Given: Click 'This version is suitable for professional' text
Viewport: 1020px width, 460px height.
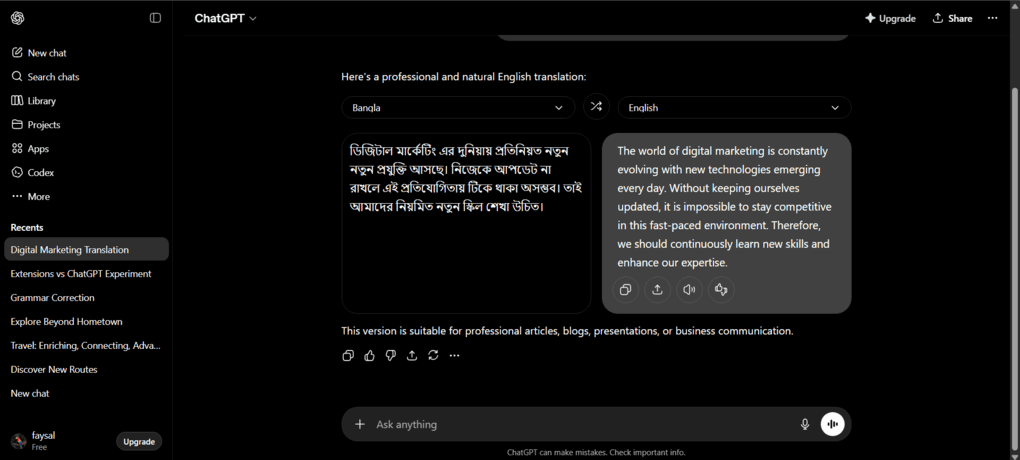Looking at the screenshot, I should point(567,331).
